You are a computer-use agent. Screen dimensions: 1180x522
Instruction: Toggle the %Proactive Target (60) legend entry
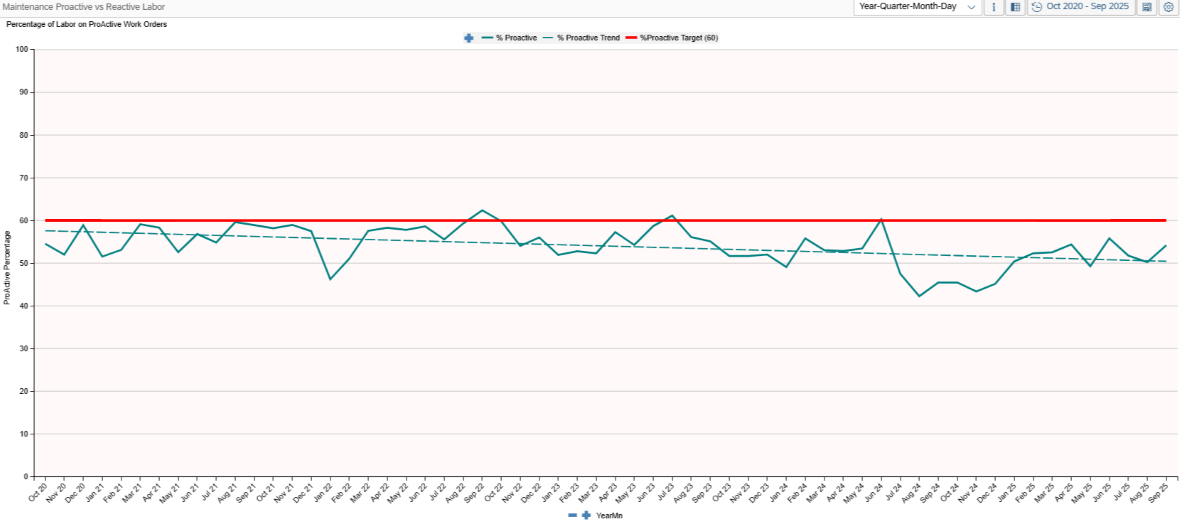coord(671,38)
